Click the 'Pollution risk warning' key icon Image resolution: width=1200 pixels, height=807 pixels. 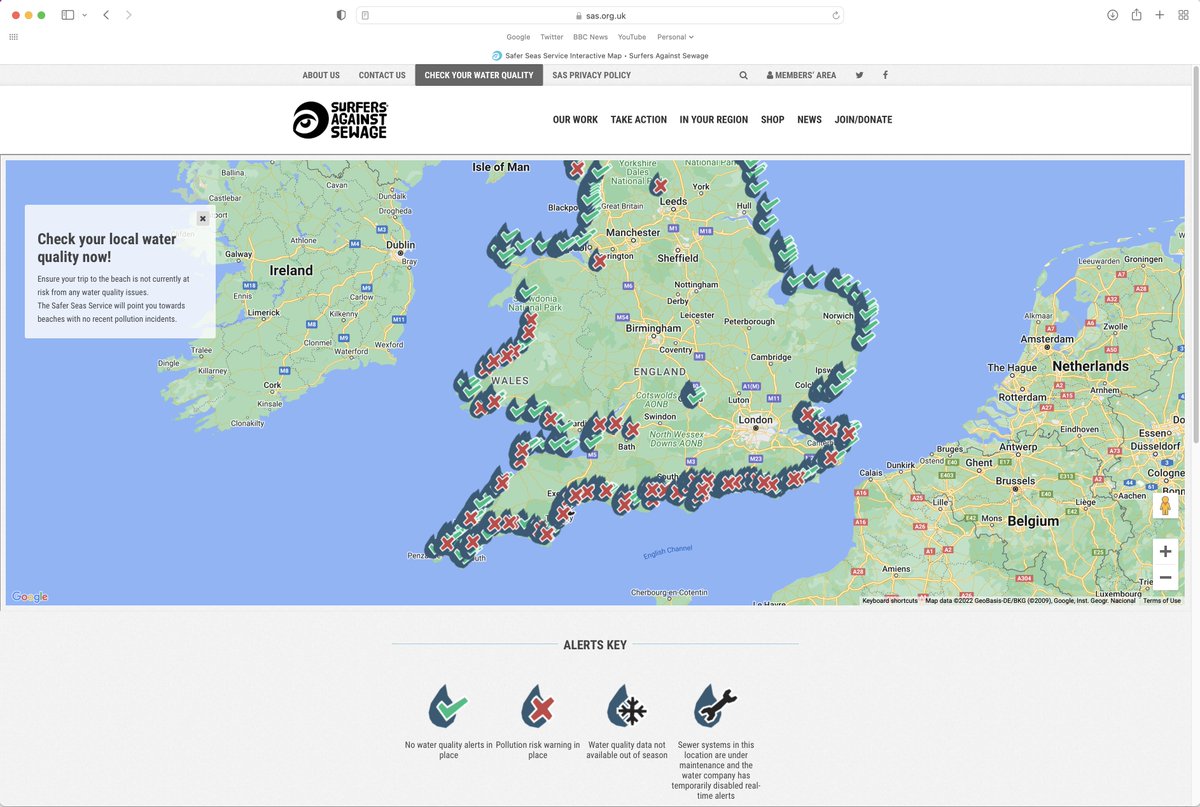(x=538, y=707)
